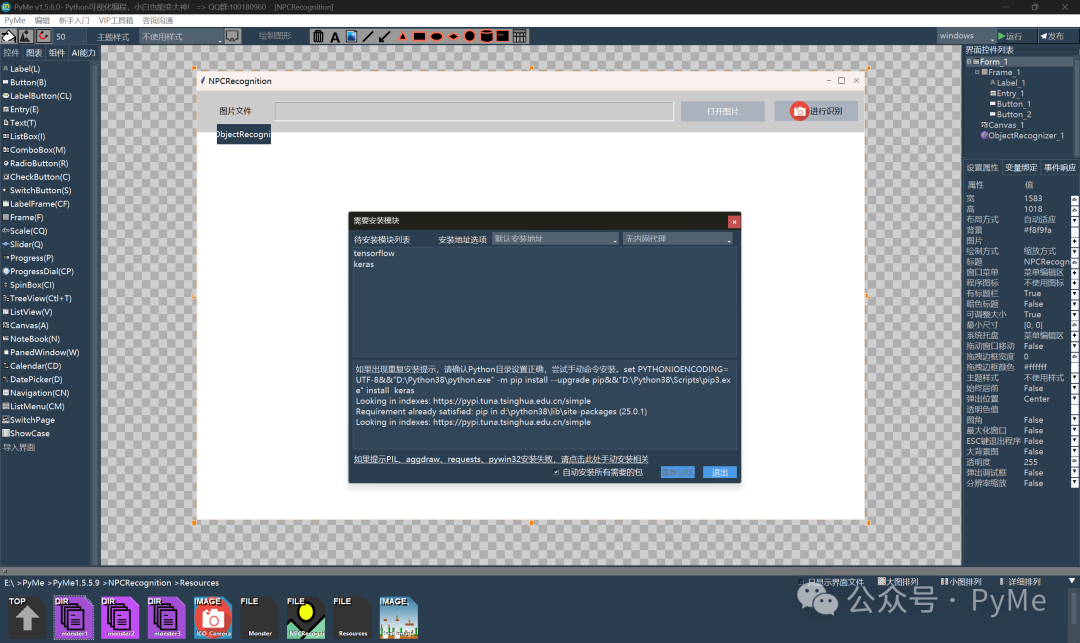Select the ellipse shape tool
This screenshot has width=1080, height=643.
tap(436, 36)
